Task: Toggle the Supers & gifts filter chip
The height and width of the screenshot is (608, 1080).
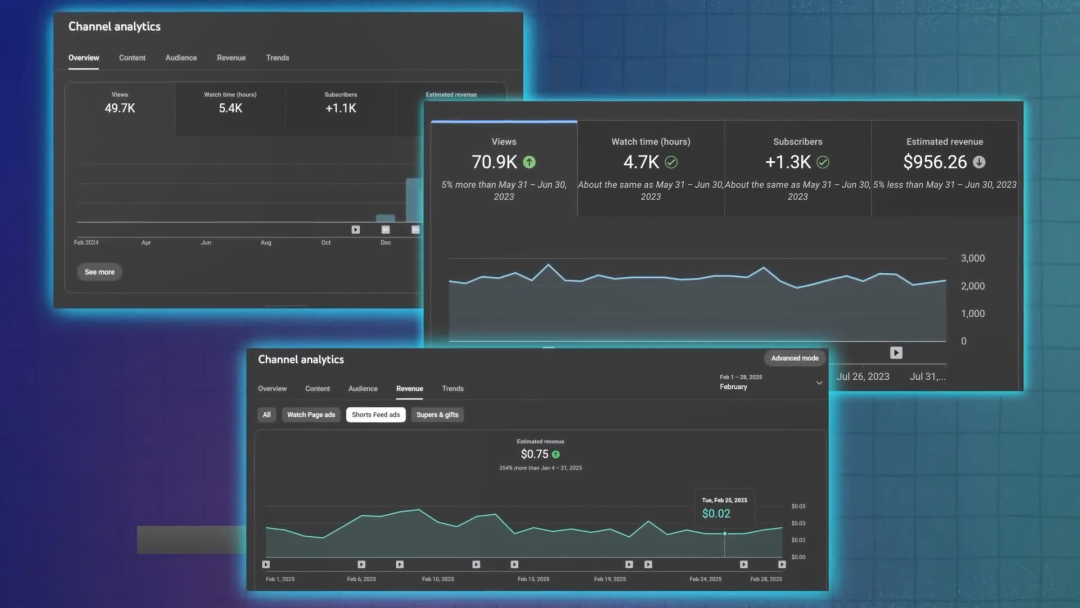Action: [437, 415]
